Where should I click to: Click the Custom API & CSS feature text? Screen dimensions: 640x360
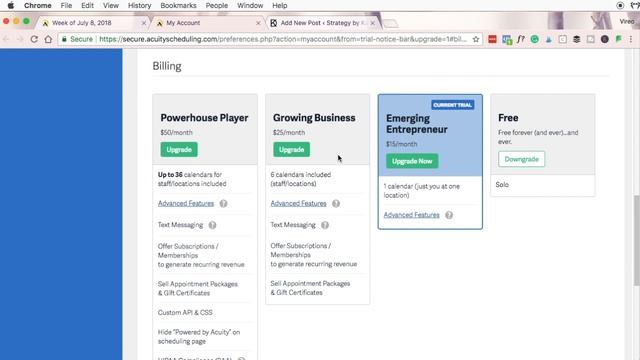185,313
